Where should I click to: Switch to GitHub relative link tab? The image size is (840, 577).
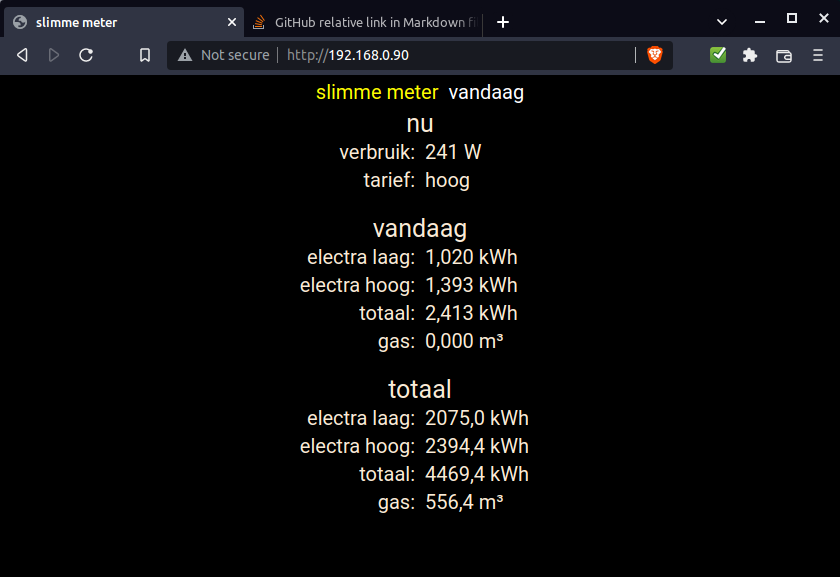click(365, 22)
